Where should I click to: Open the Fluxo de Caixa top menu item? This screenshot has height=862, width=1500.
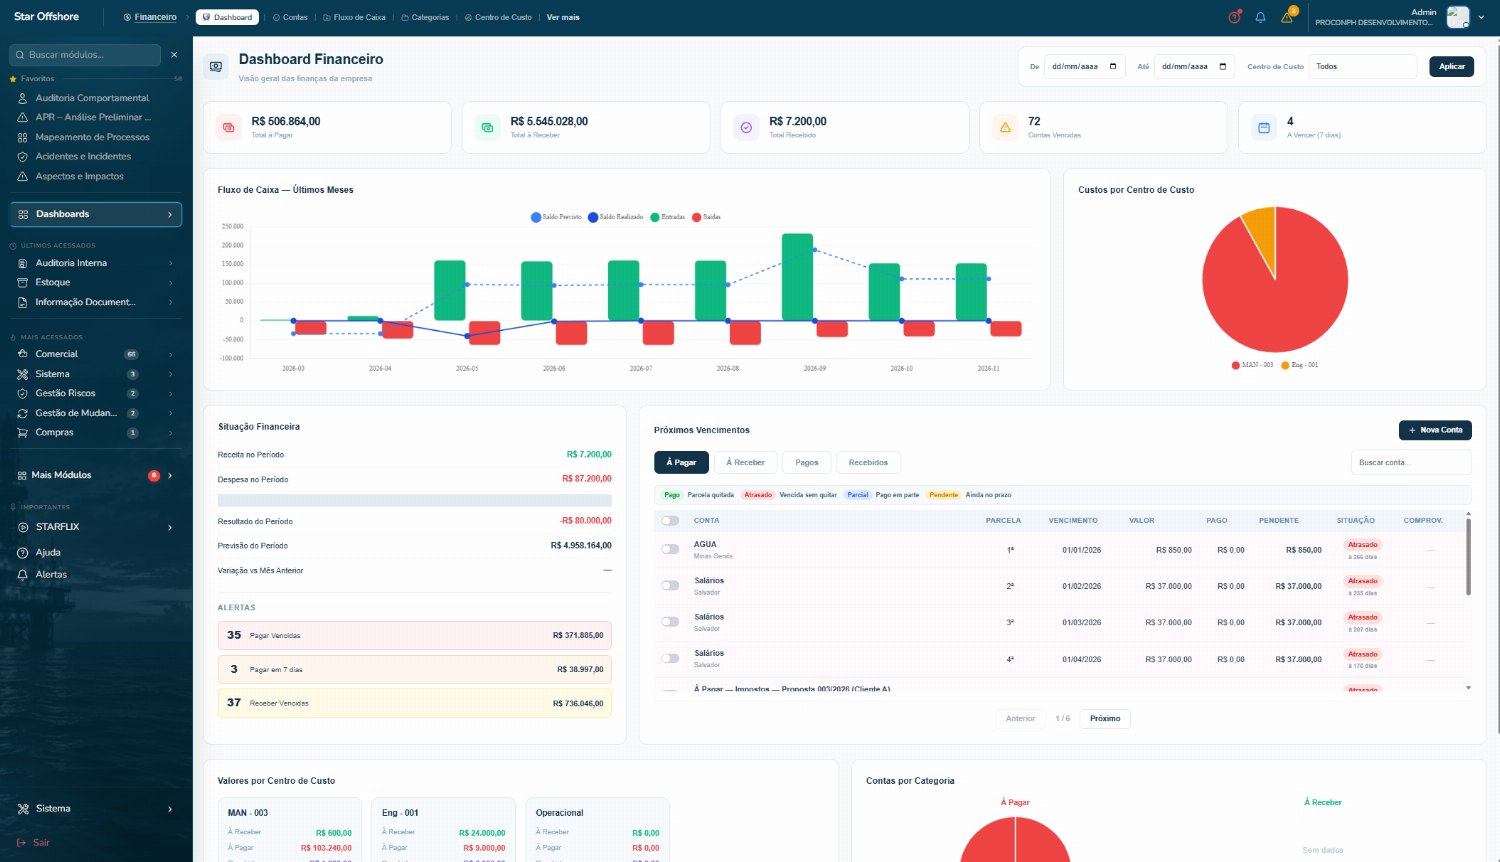point(354,17)
